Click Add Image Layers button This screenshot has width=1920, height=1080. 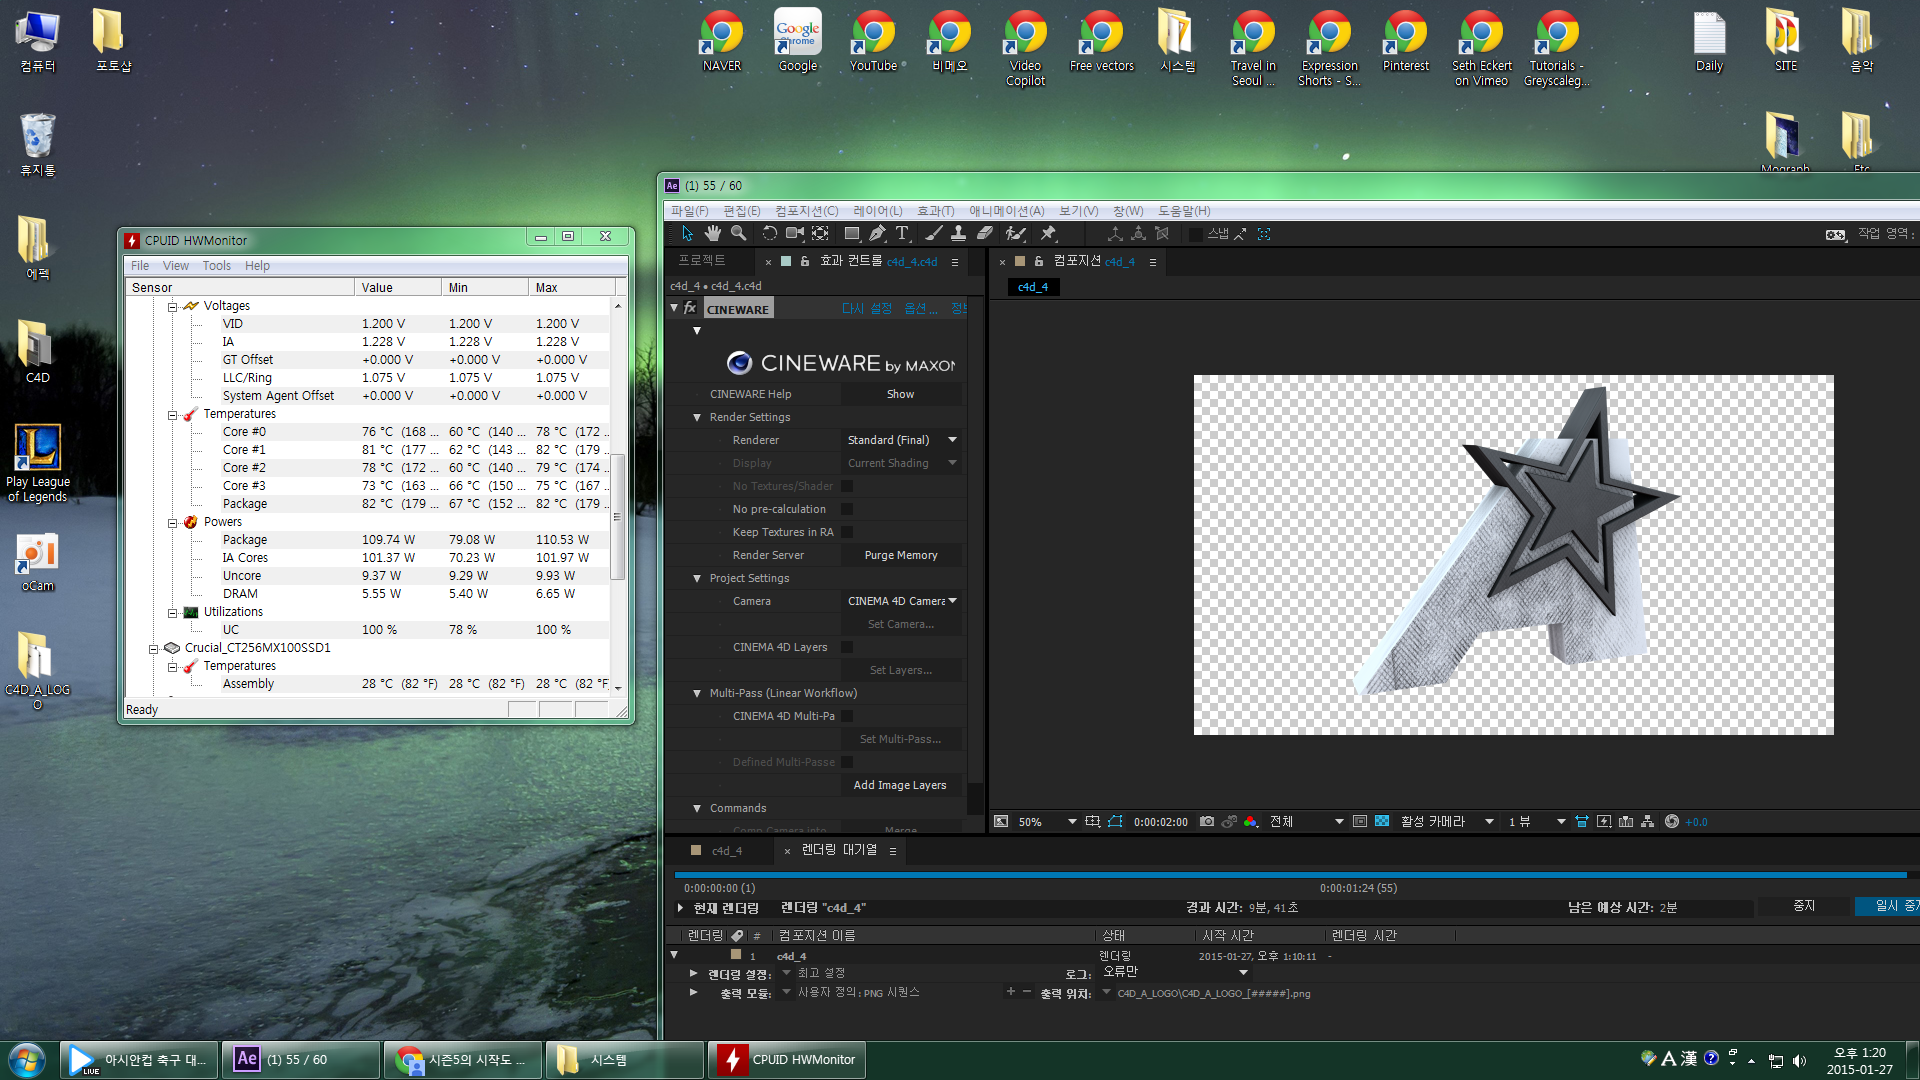(899, 785)
